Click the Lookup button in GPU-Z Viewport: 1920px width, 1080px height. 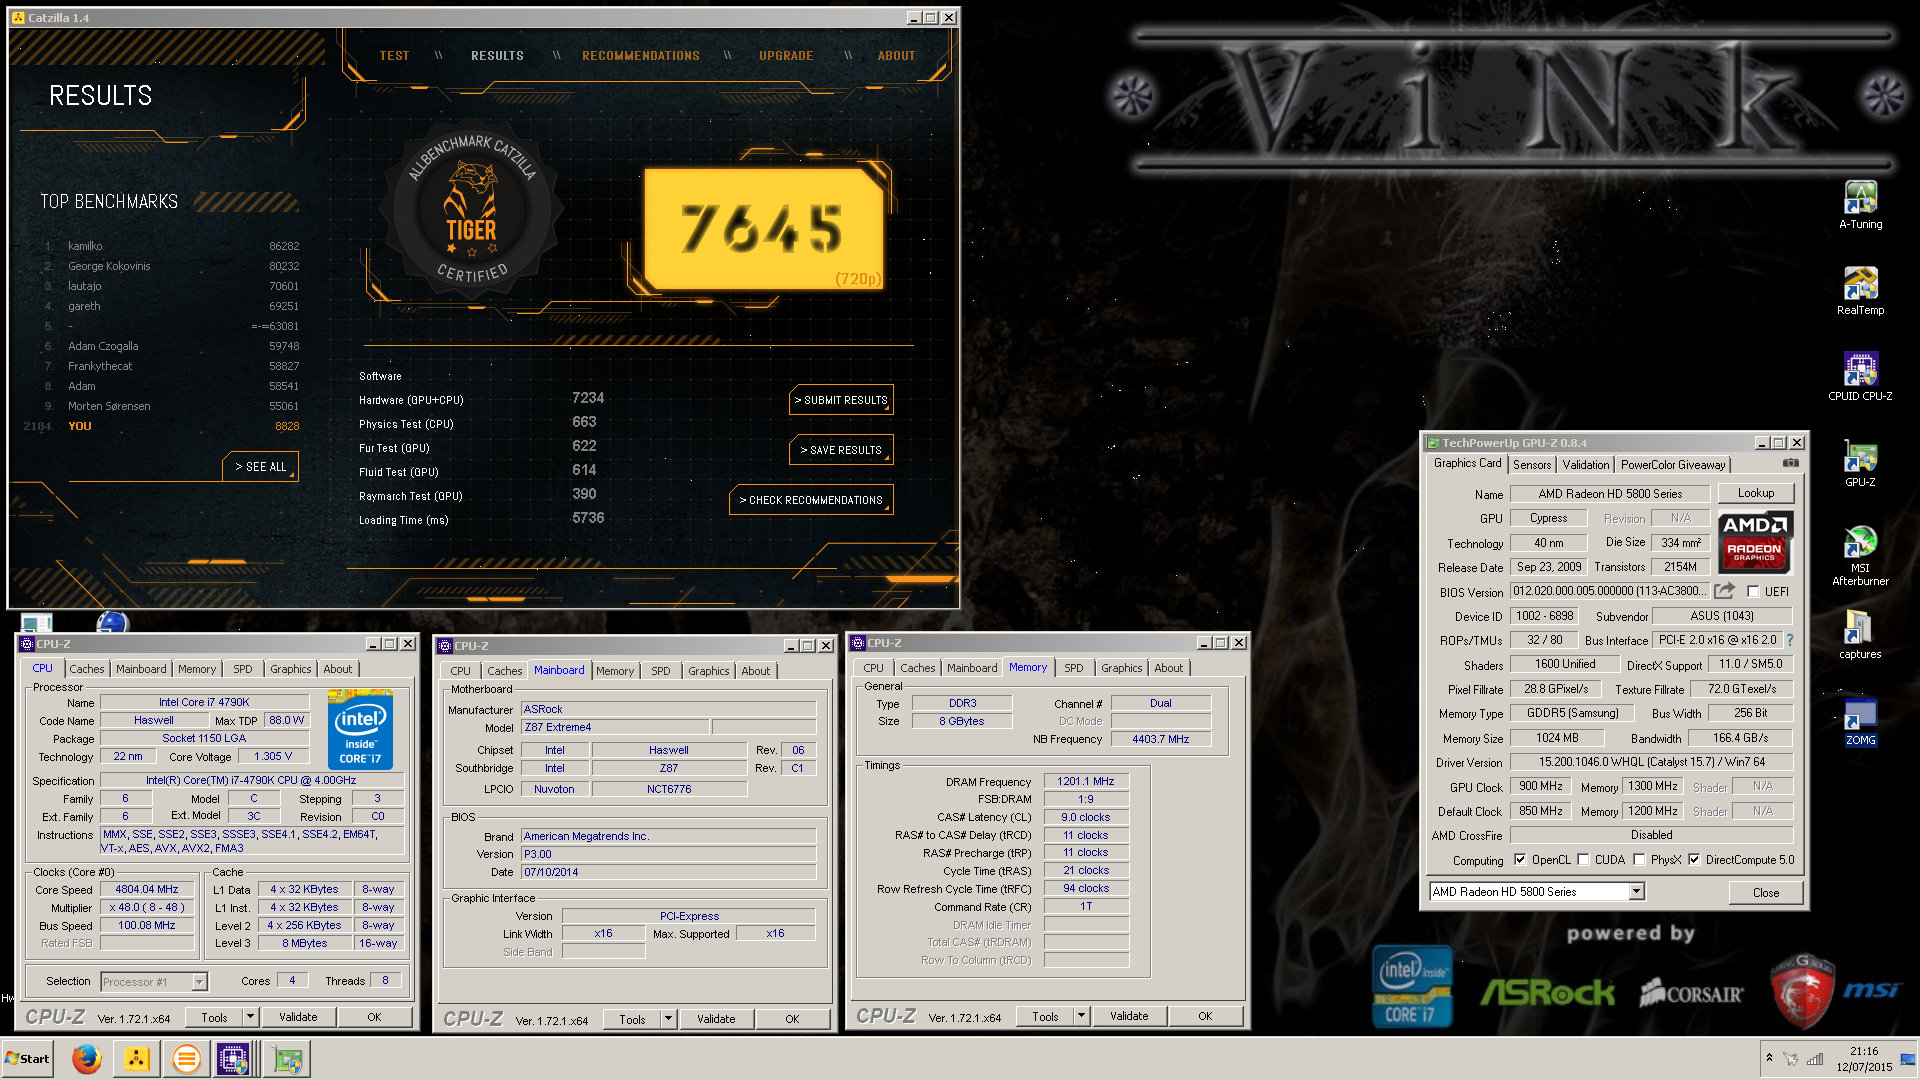pos(1756,493)
